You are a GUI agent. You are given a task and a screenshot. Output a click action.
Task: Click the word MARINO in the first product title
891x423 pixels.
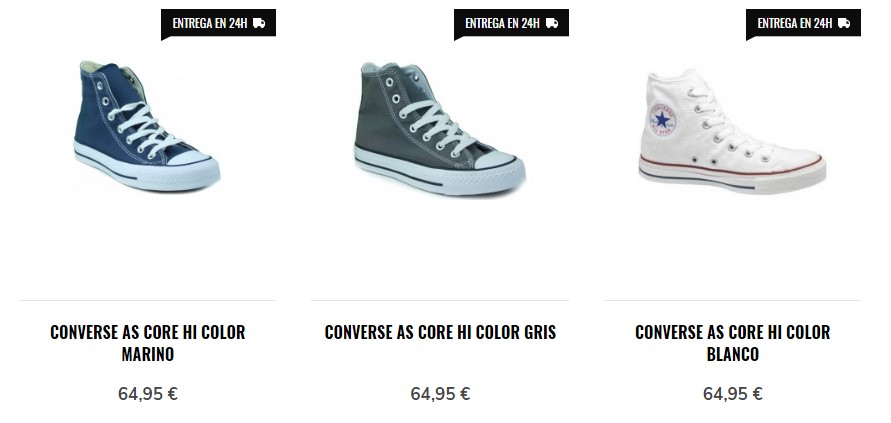[x=148, y=354]
